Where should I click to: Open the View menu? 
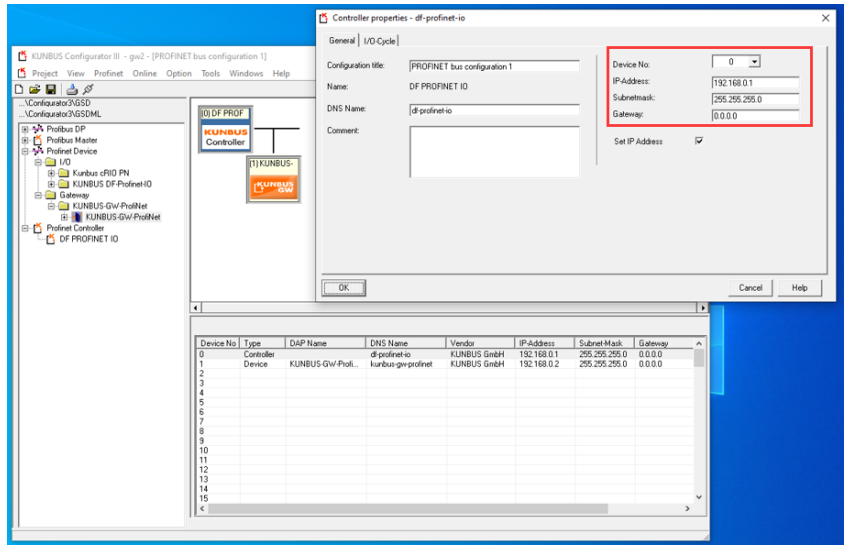coord(76,73)
